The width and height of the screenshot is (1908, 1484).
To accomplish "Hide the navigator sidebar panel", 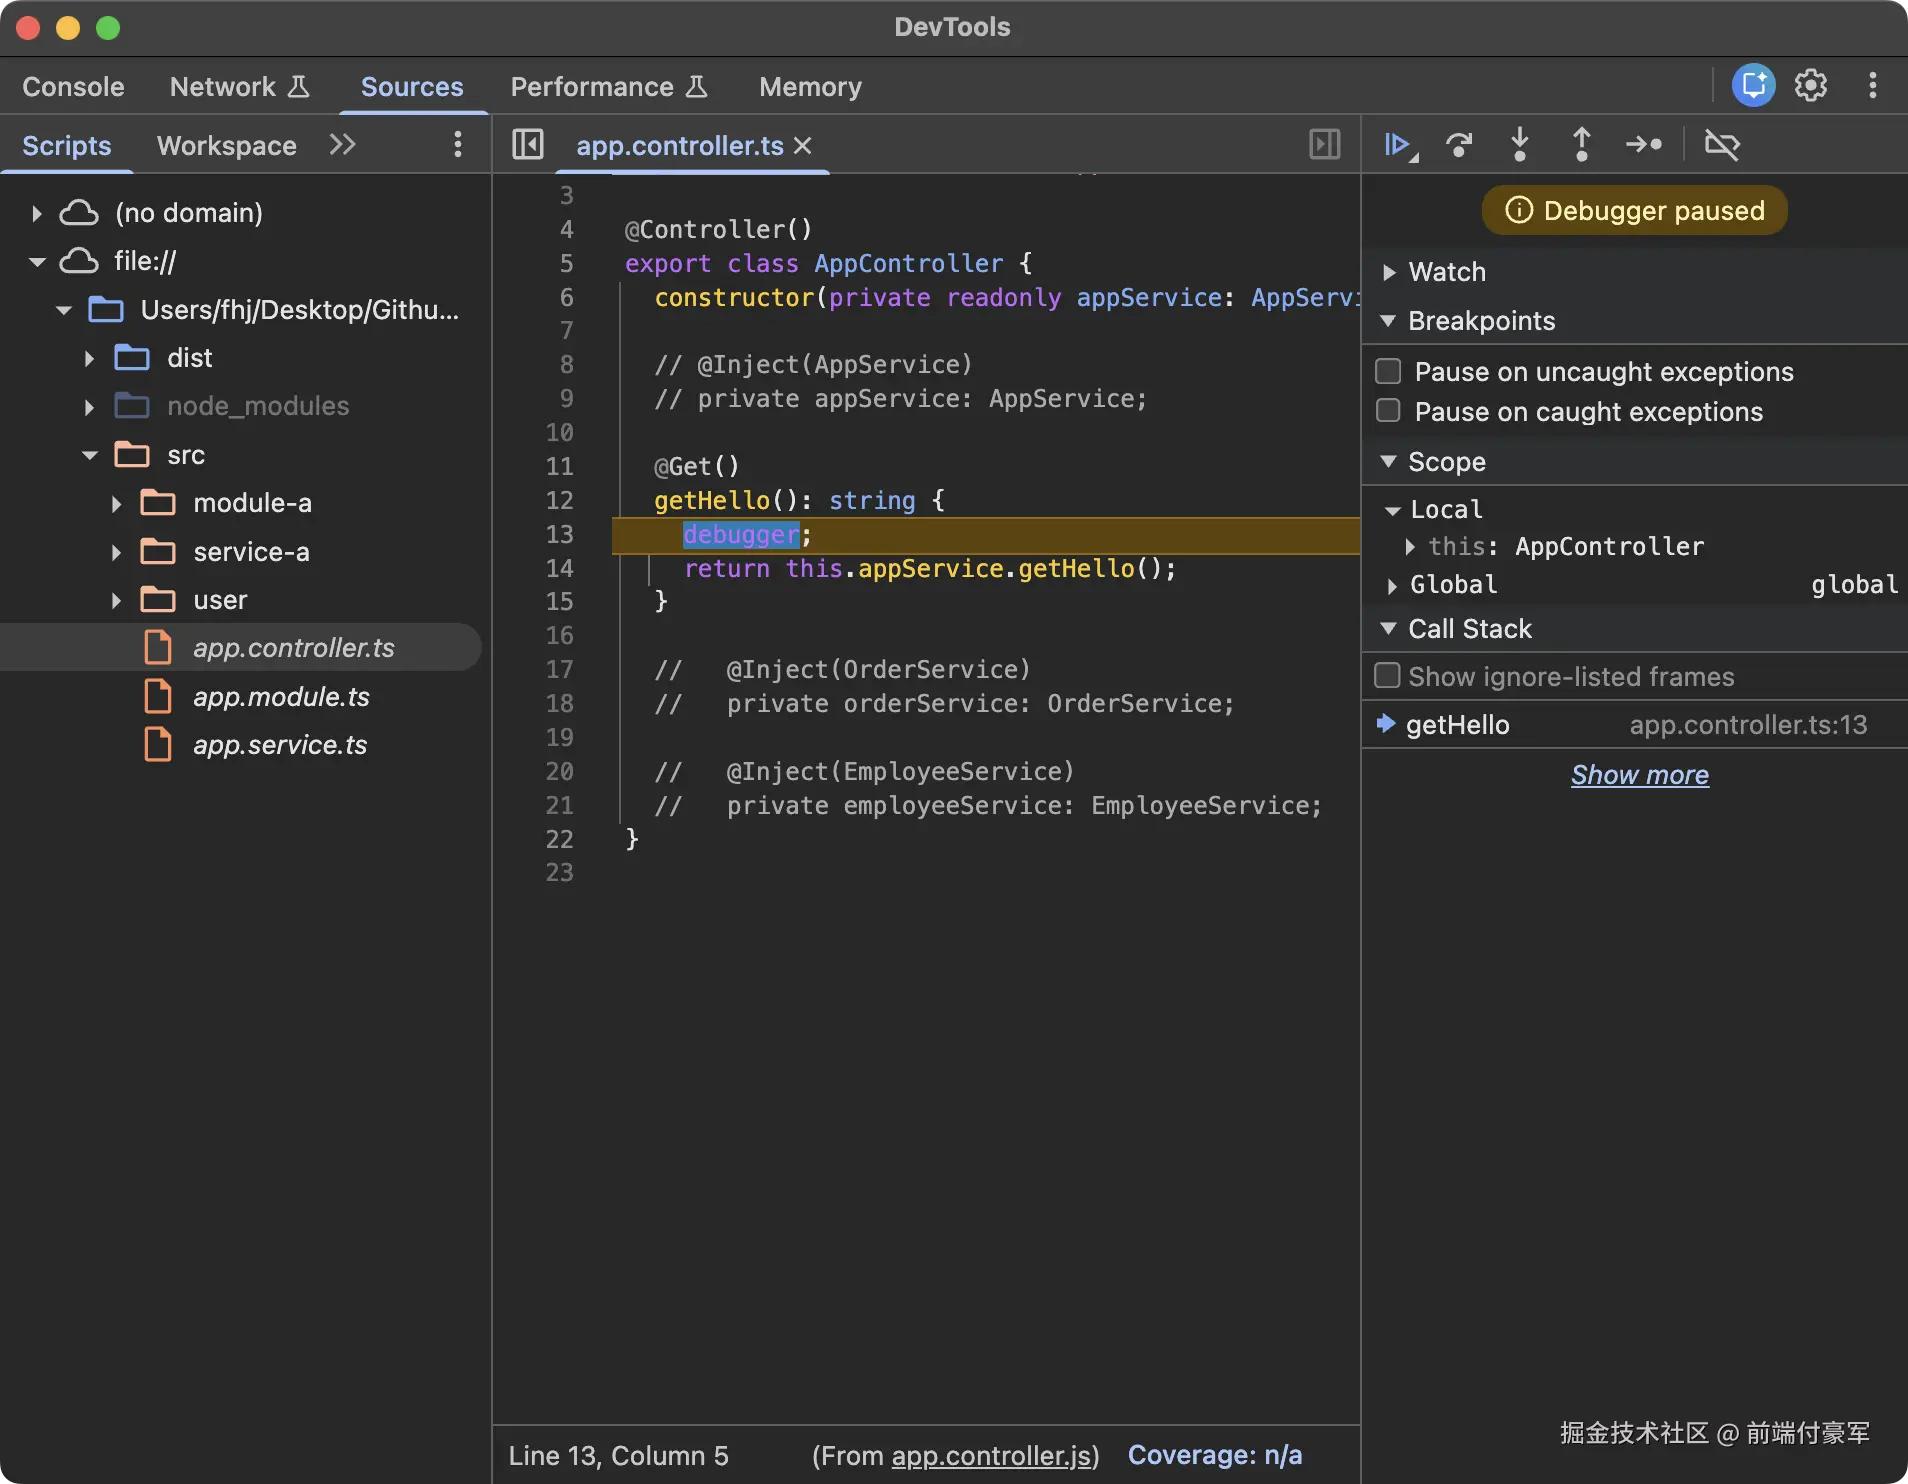I will pos(527,145).
